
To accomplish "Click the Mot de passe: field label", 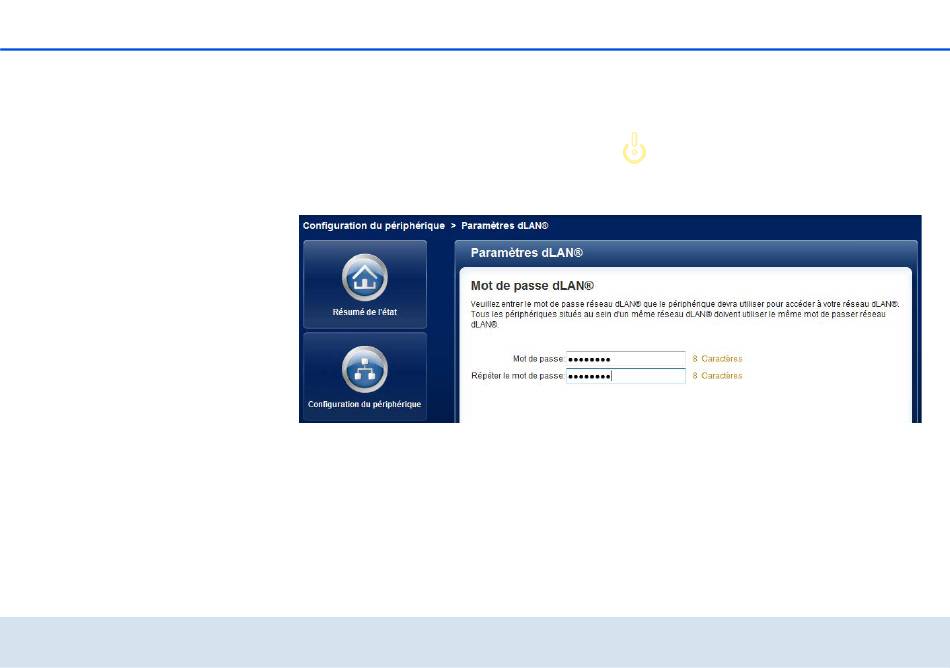I will point(539,359).
